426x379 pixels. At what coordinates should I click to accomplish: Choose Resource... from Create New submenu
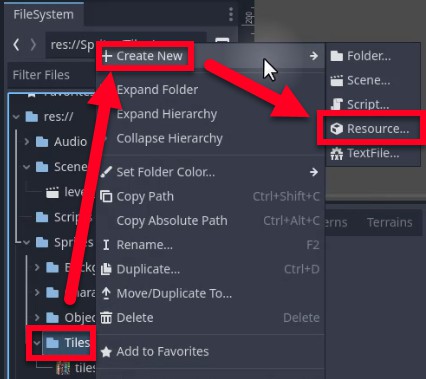[x=373, y=129]
